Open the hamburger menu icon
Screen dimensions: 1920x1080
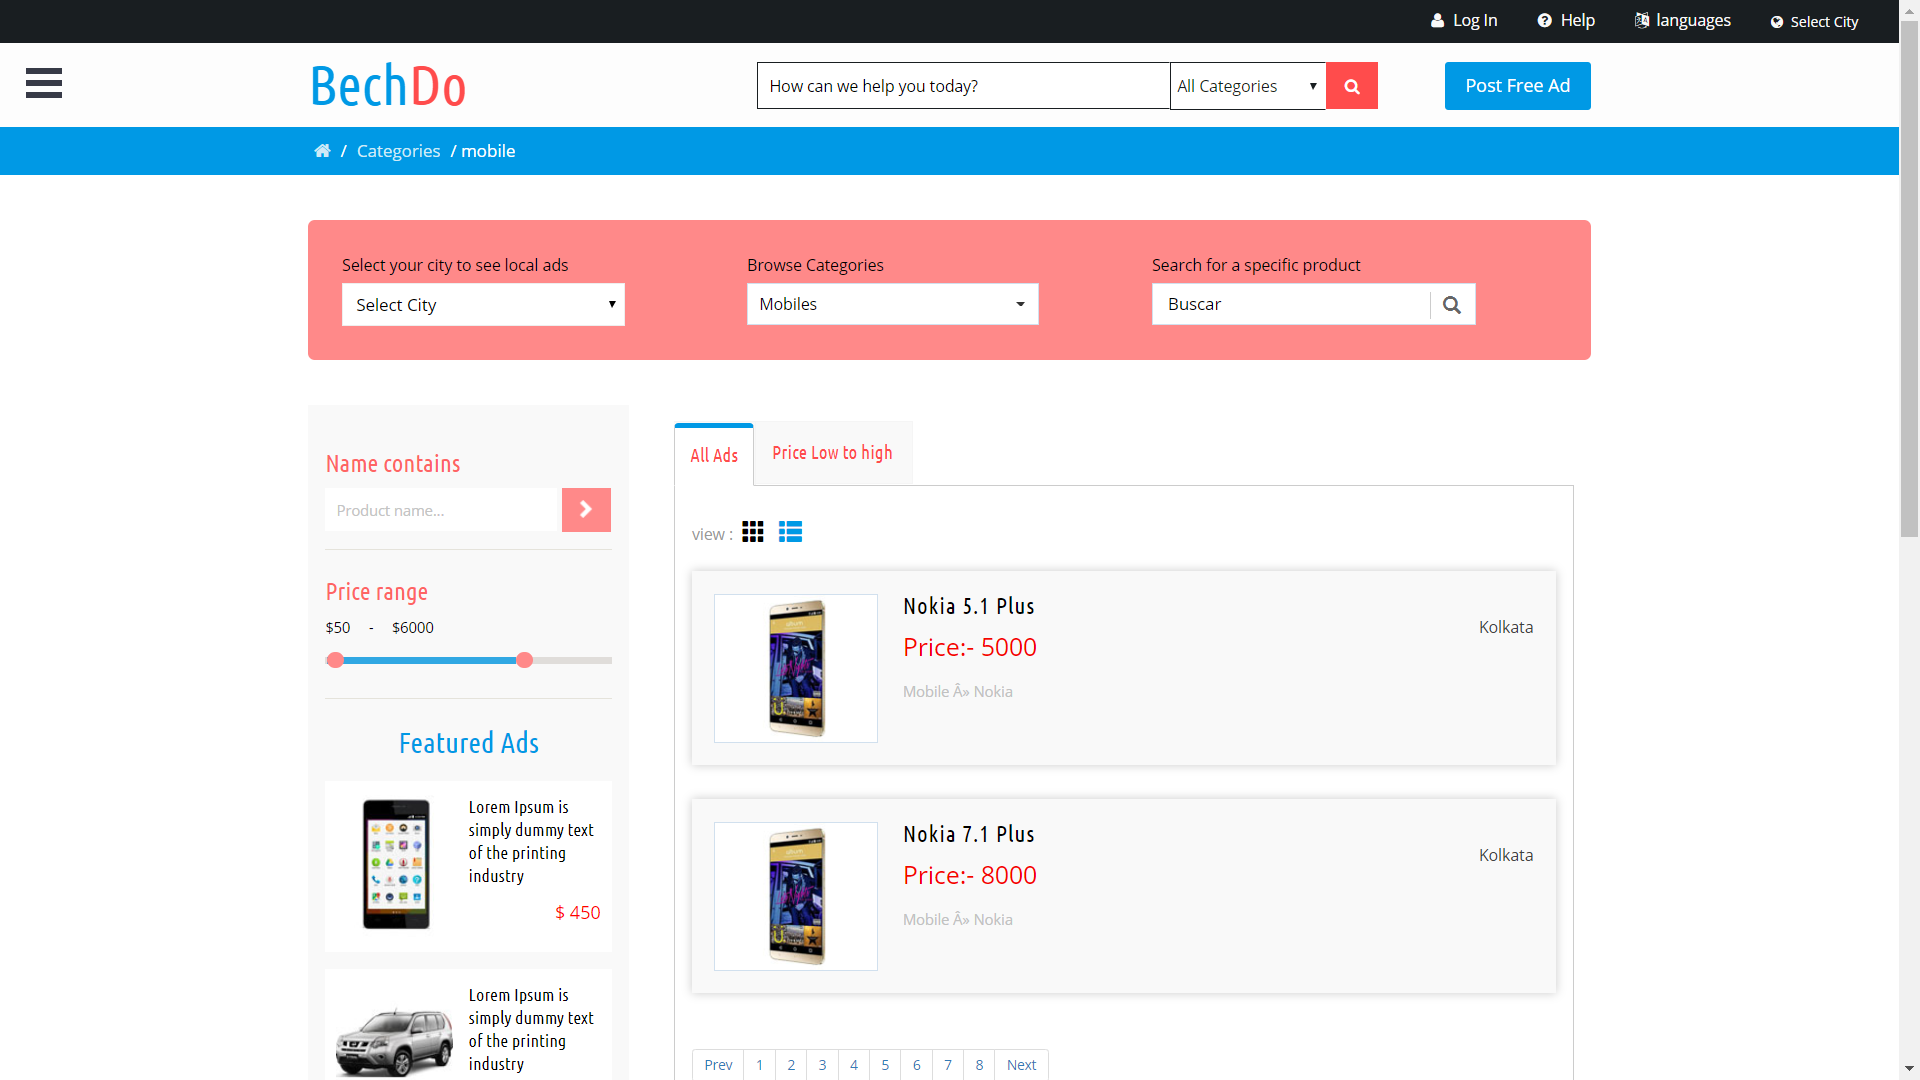pos(44,83)
